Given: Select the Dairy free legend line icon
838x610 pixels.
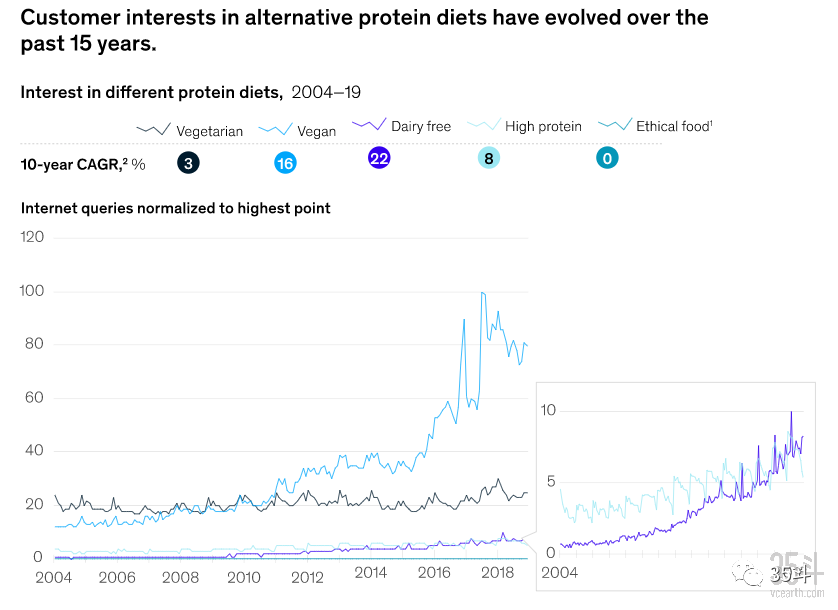Looking at the screenshot, I should click(x=369, y=126).
